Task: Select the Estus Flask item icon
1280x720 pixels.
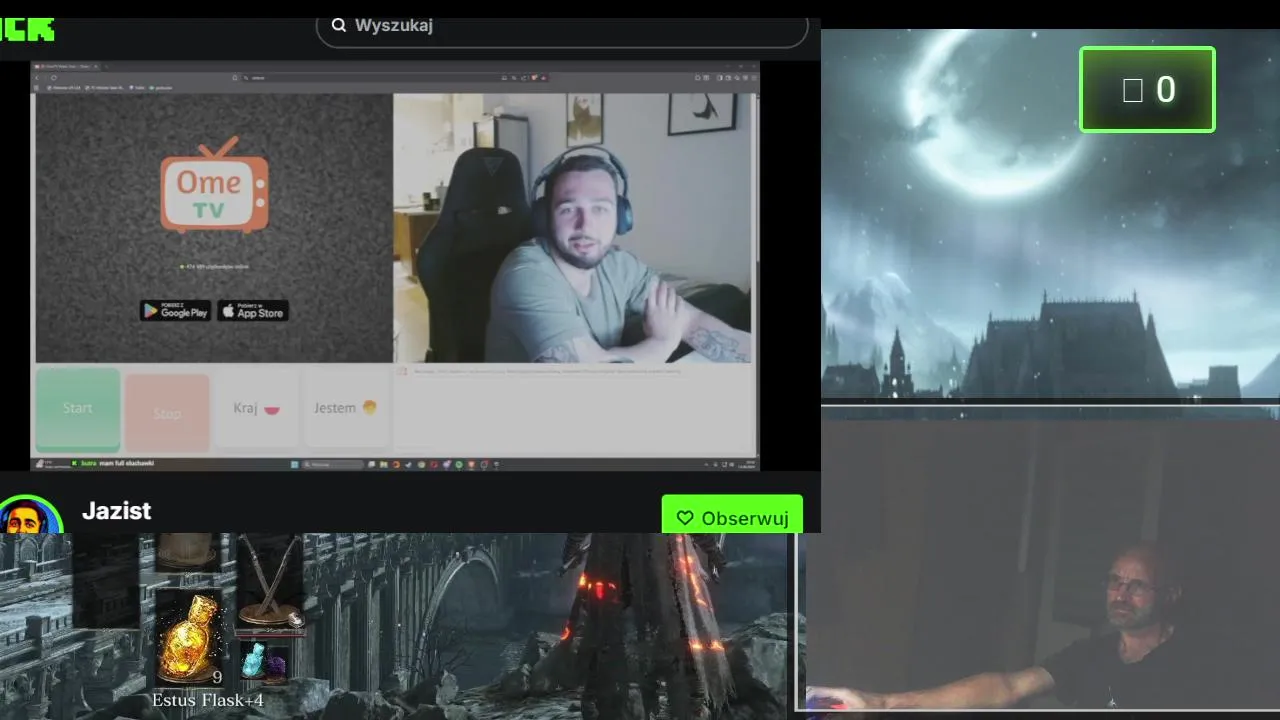Action: point(189,637)
